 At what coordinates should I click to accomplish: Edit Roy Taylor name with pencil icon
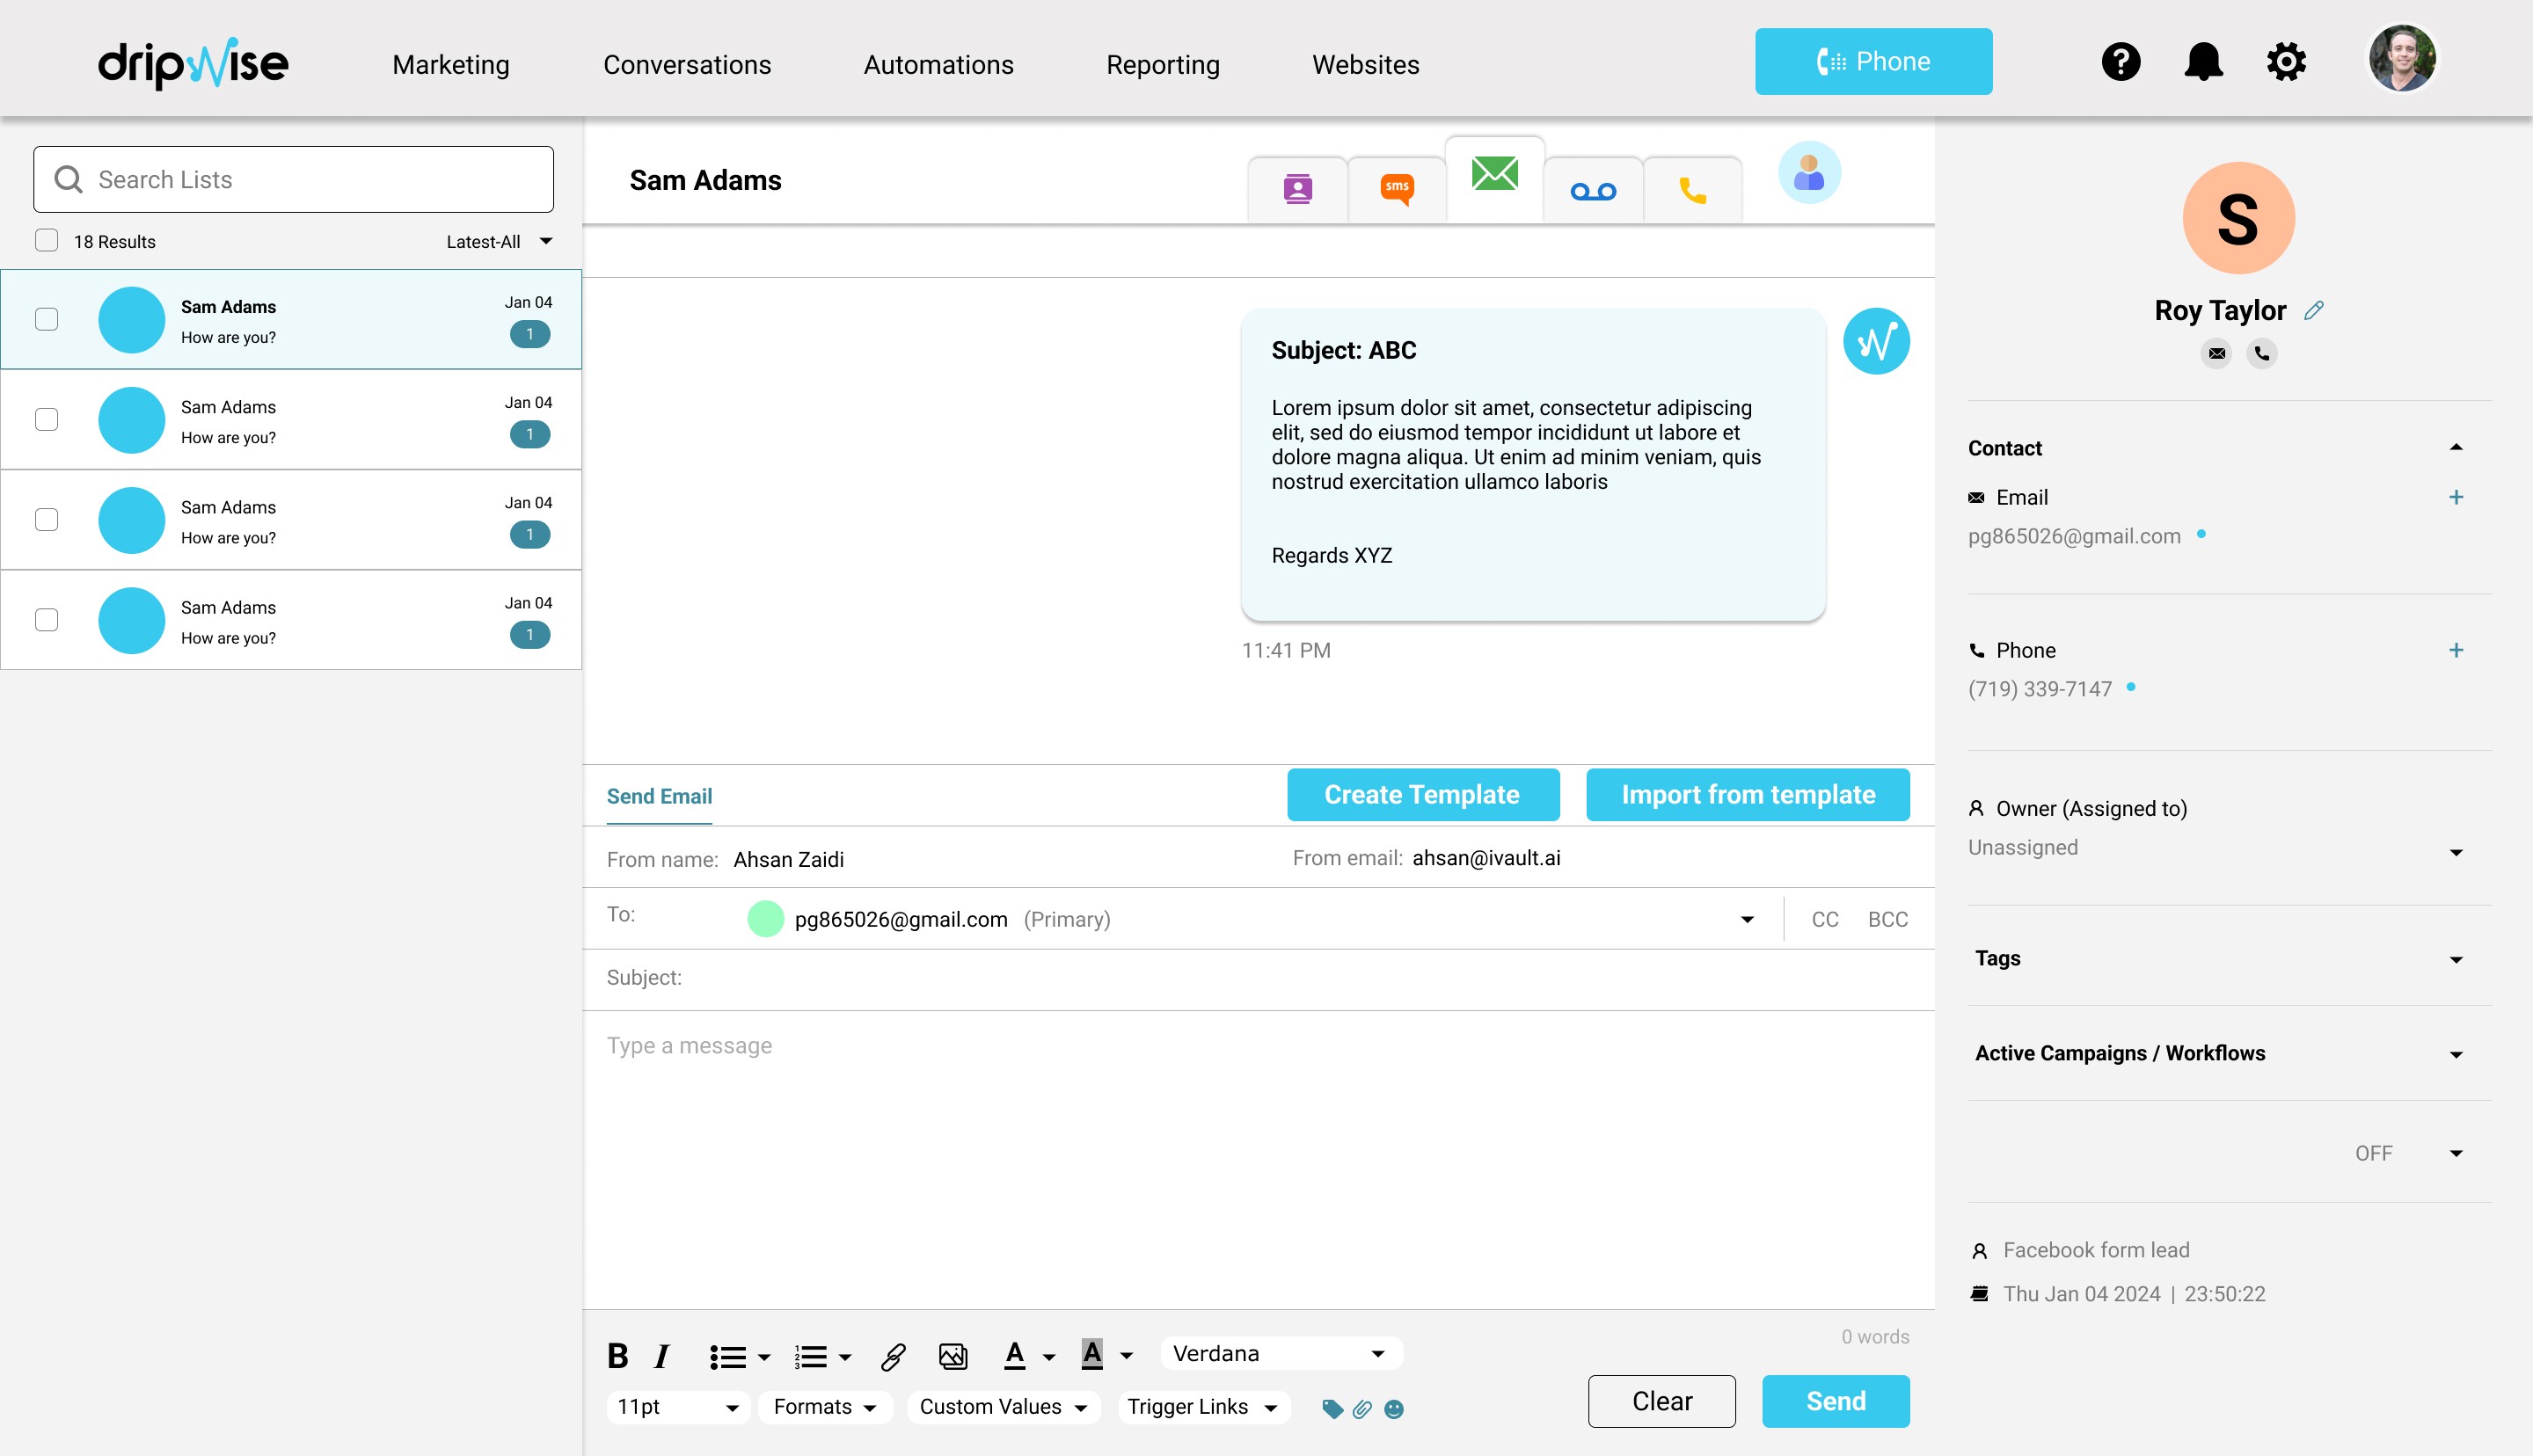[2314, 311]
